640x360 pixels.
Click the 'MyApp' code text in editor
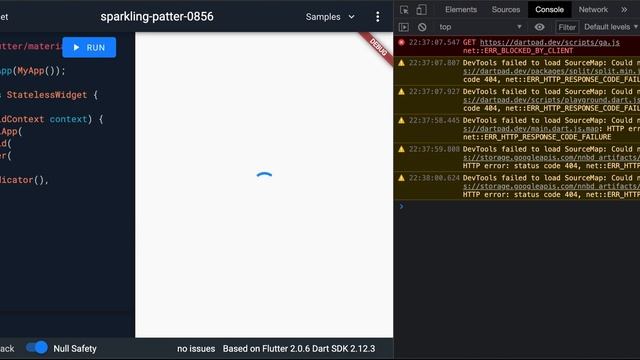(31, 71)
